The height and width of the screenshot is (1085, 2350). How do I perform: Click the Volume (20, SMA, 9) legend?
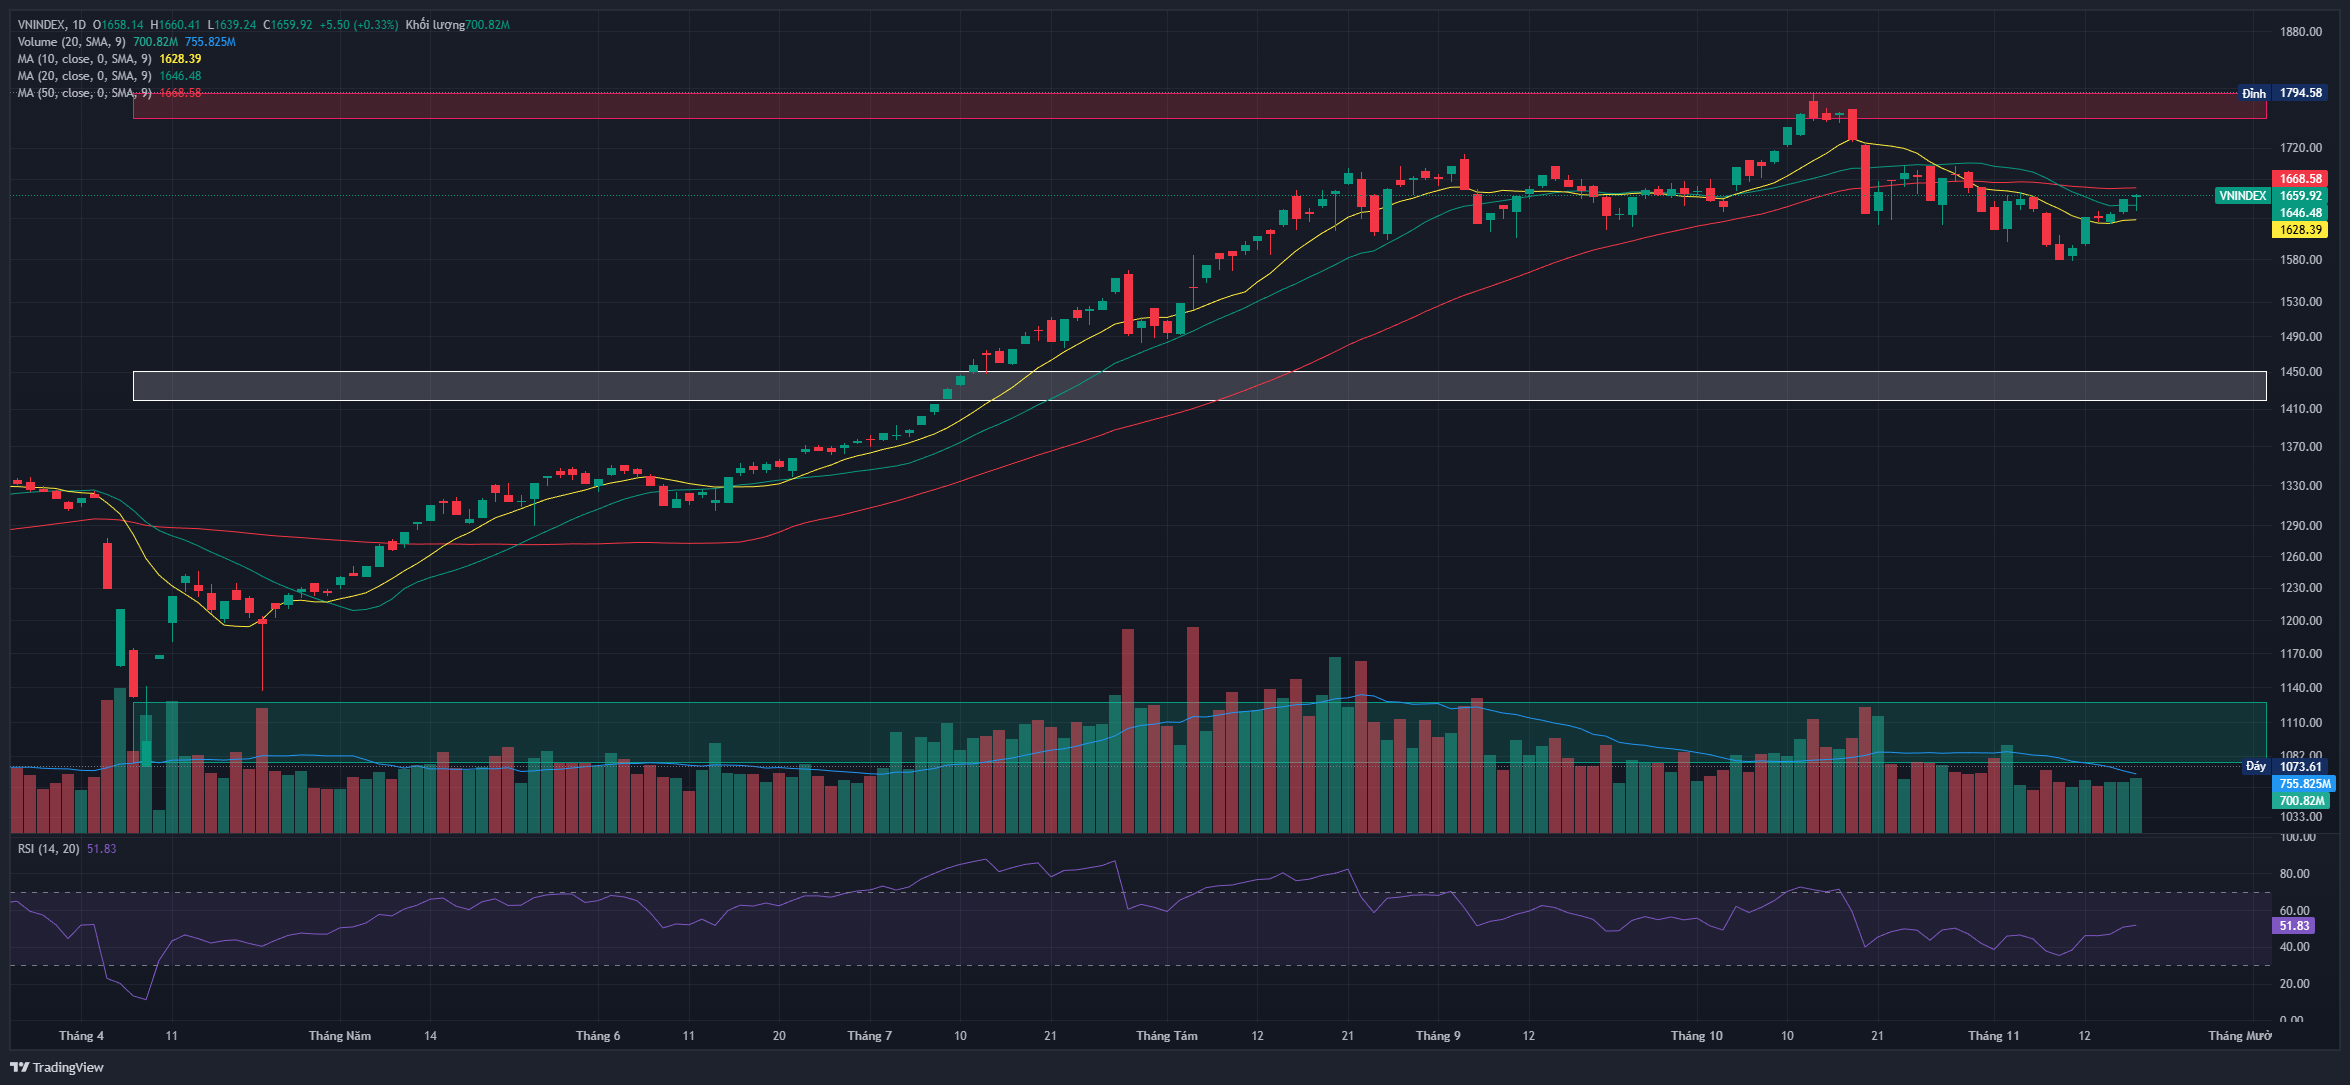(x=71, y=42)
